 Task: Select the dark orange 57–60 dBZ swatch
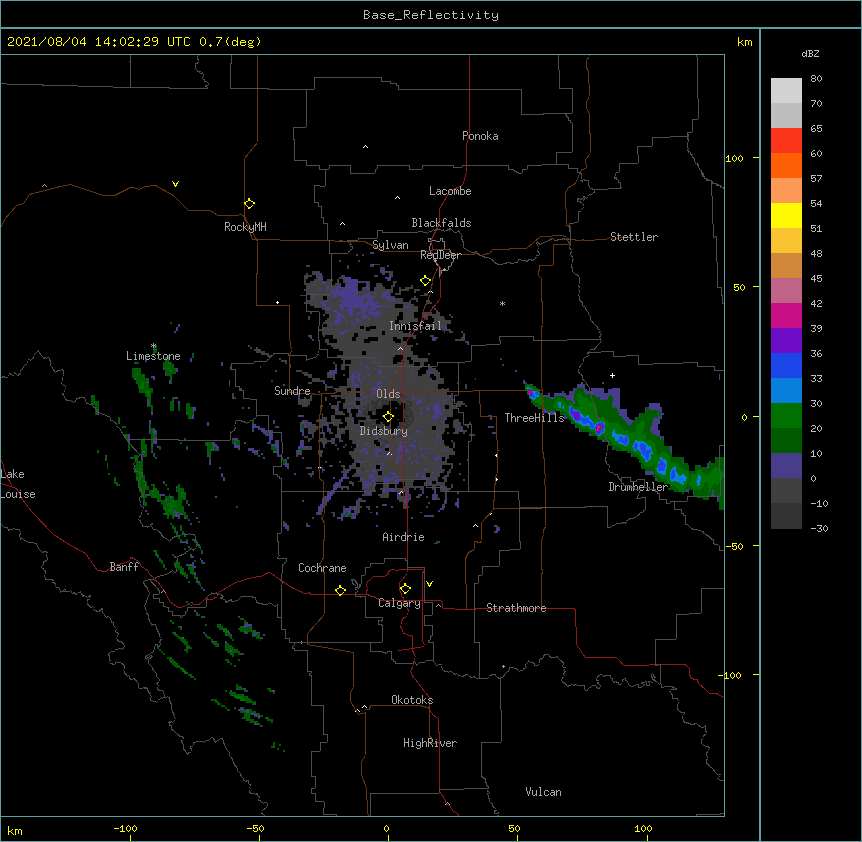pyautogui.click(x=786, y=165)
